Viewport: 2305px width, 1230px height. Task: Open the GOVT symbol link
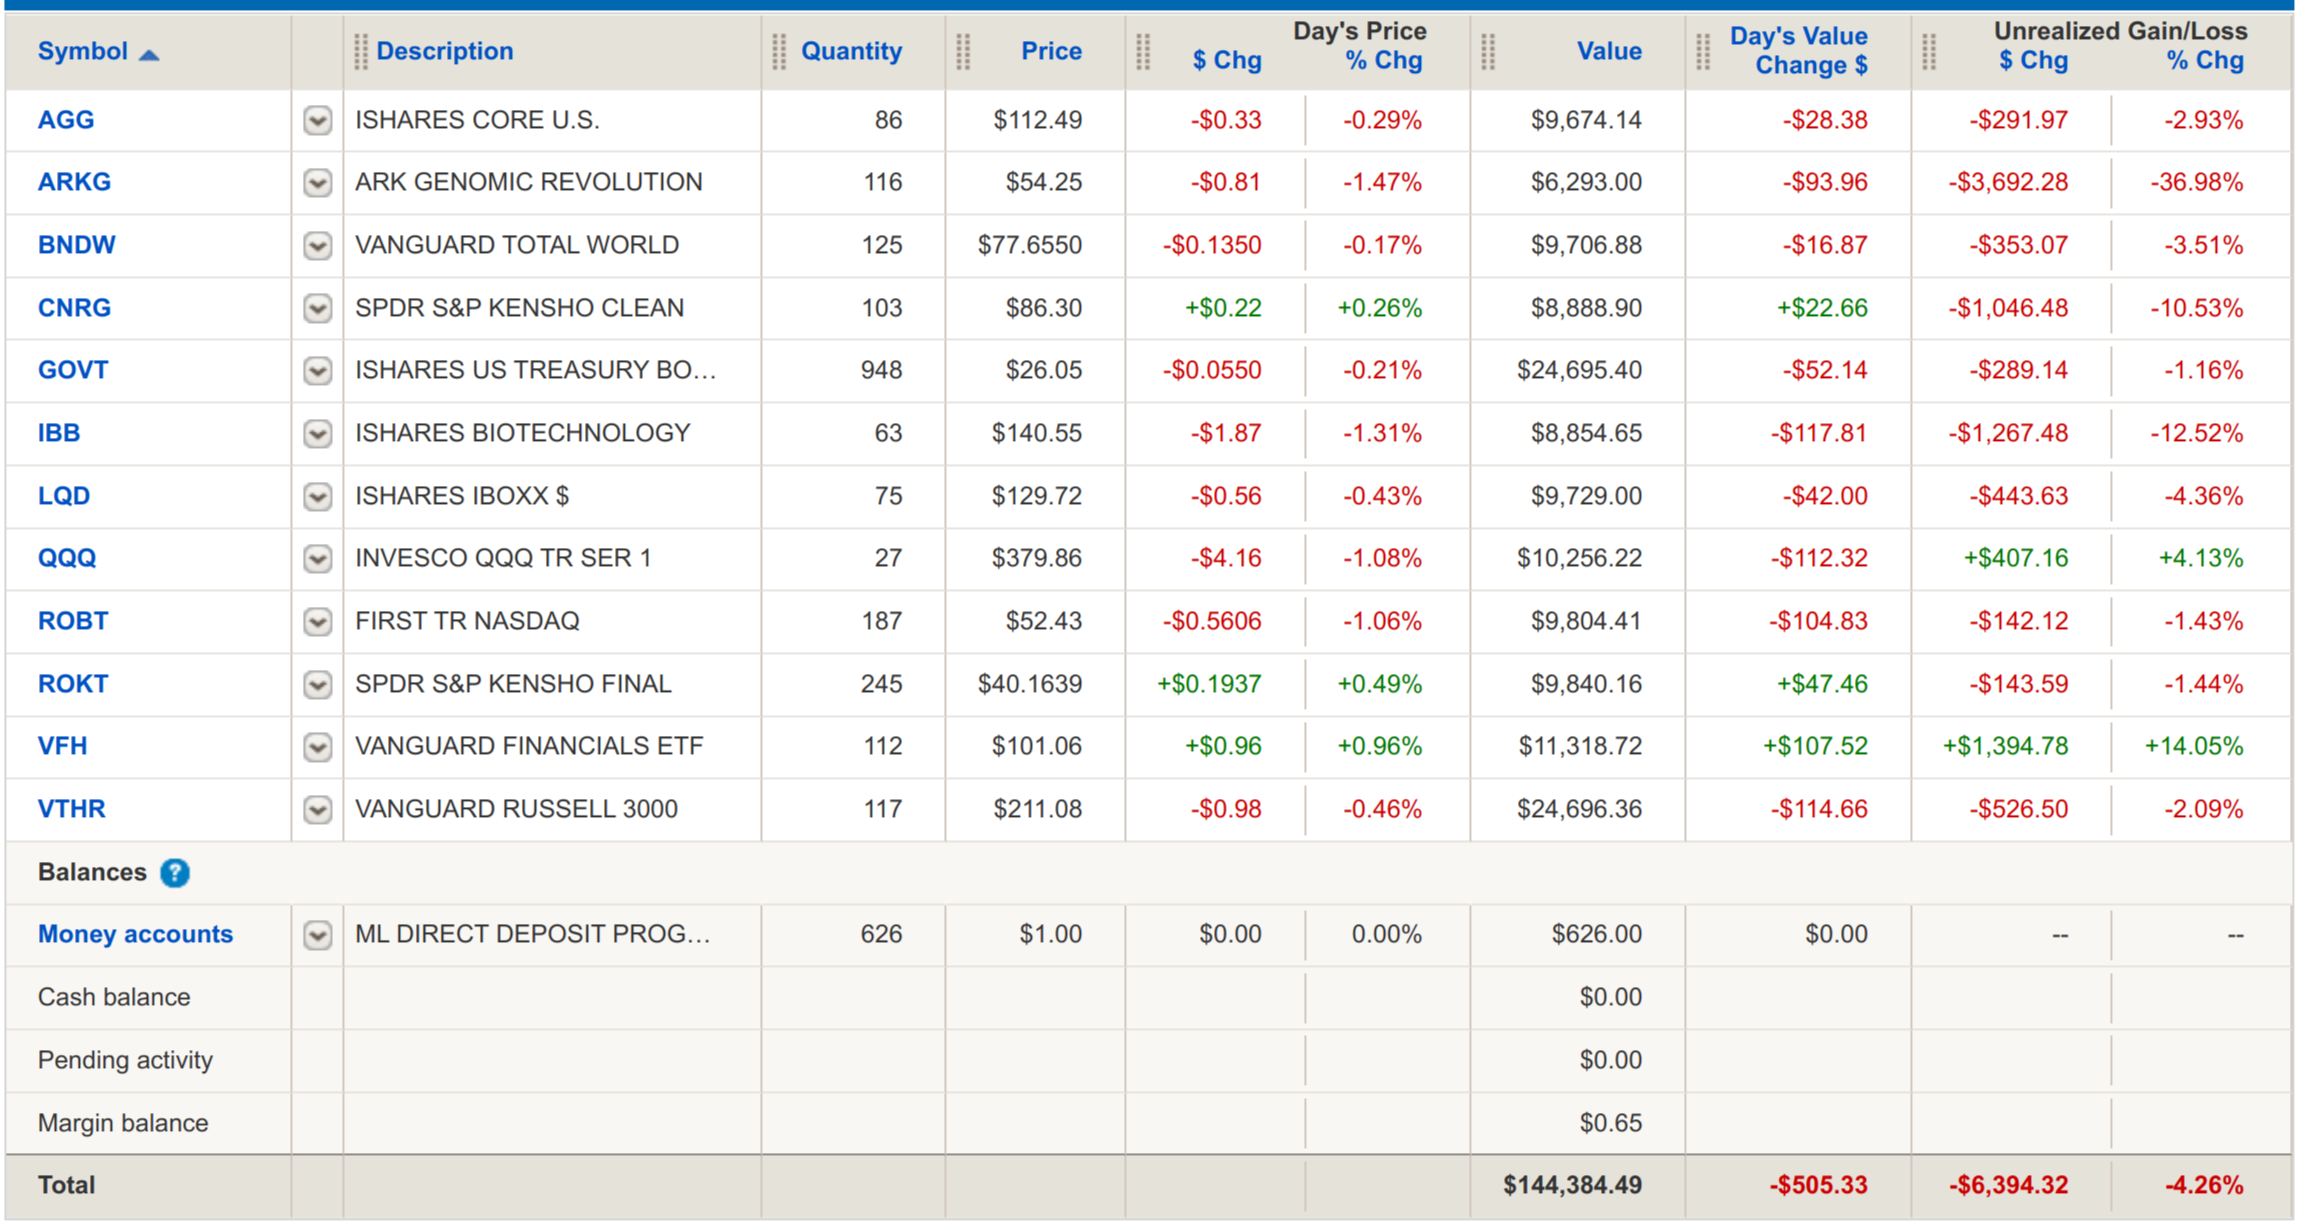72,370
